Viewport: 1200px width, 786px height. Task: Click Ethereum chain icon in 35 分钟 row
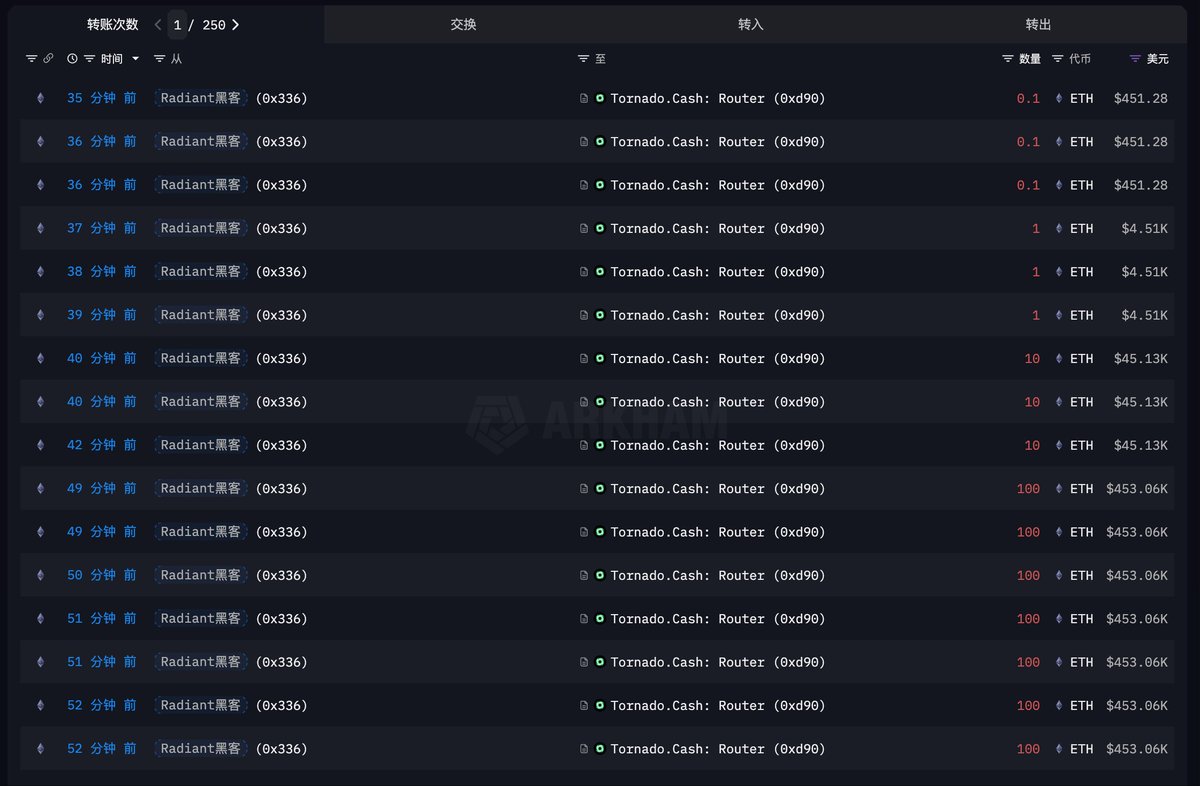click(41, 98)
